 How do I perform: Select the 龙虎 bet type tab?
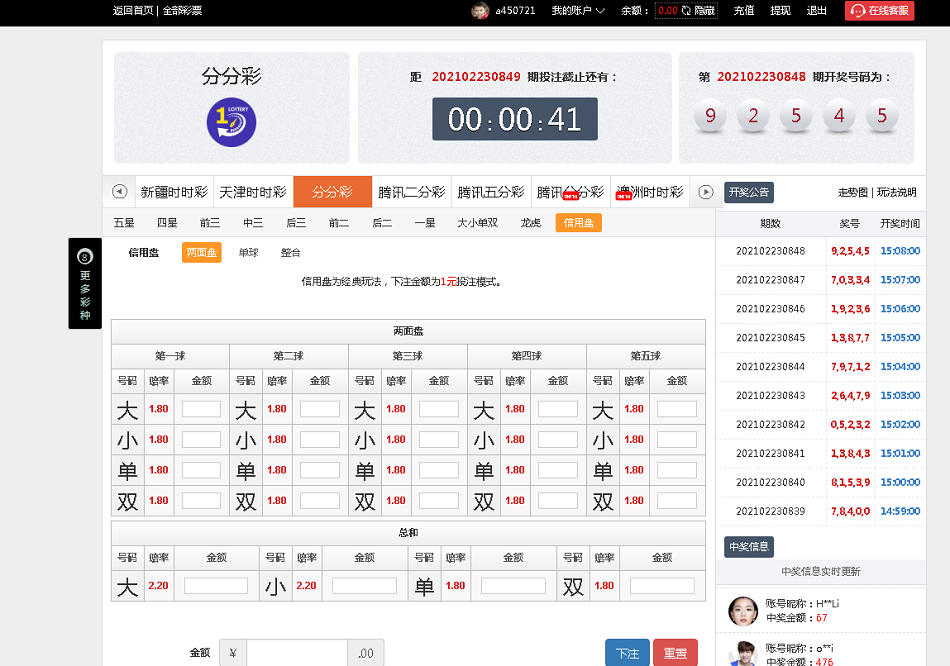[530, 223]
